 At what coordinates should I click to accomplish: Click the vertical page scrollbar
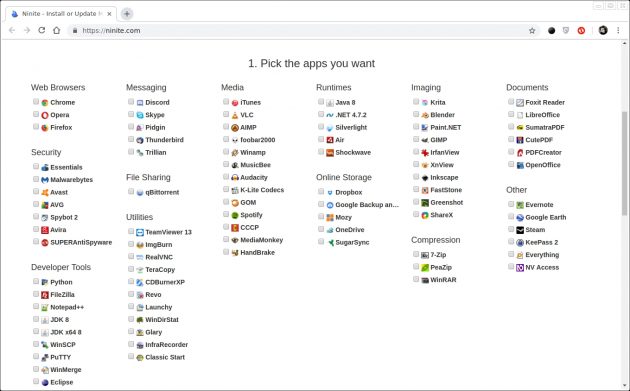tap(624, 164)
